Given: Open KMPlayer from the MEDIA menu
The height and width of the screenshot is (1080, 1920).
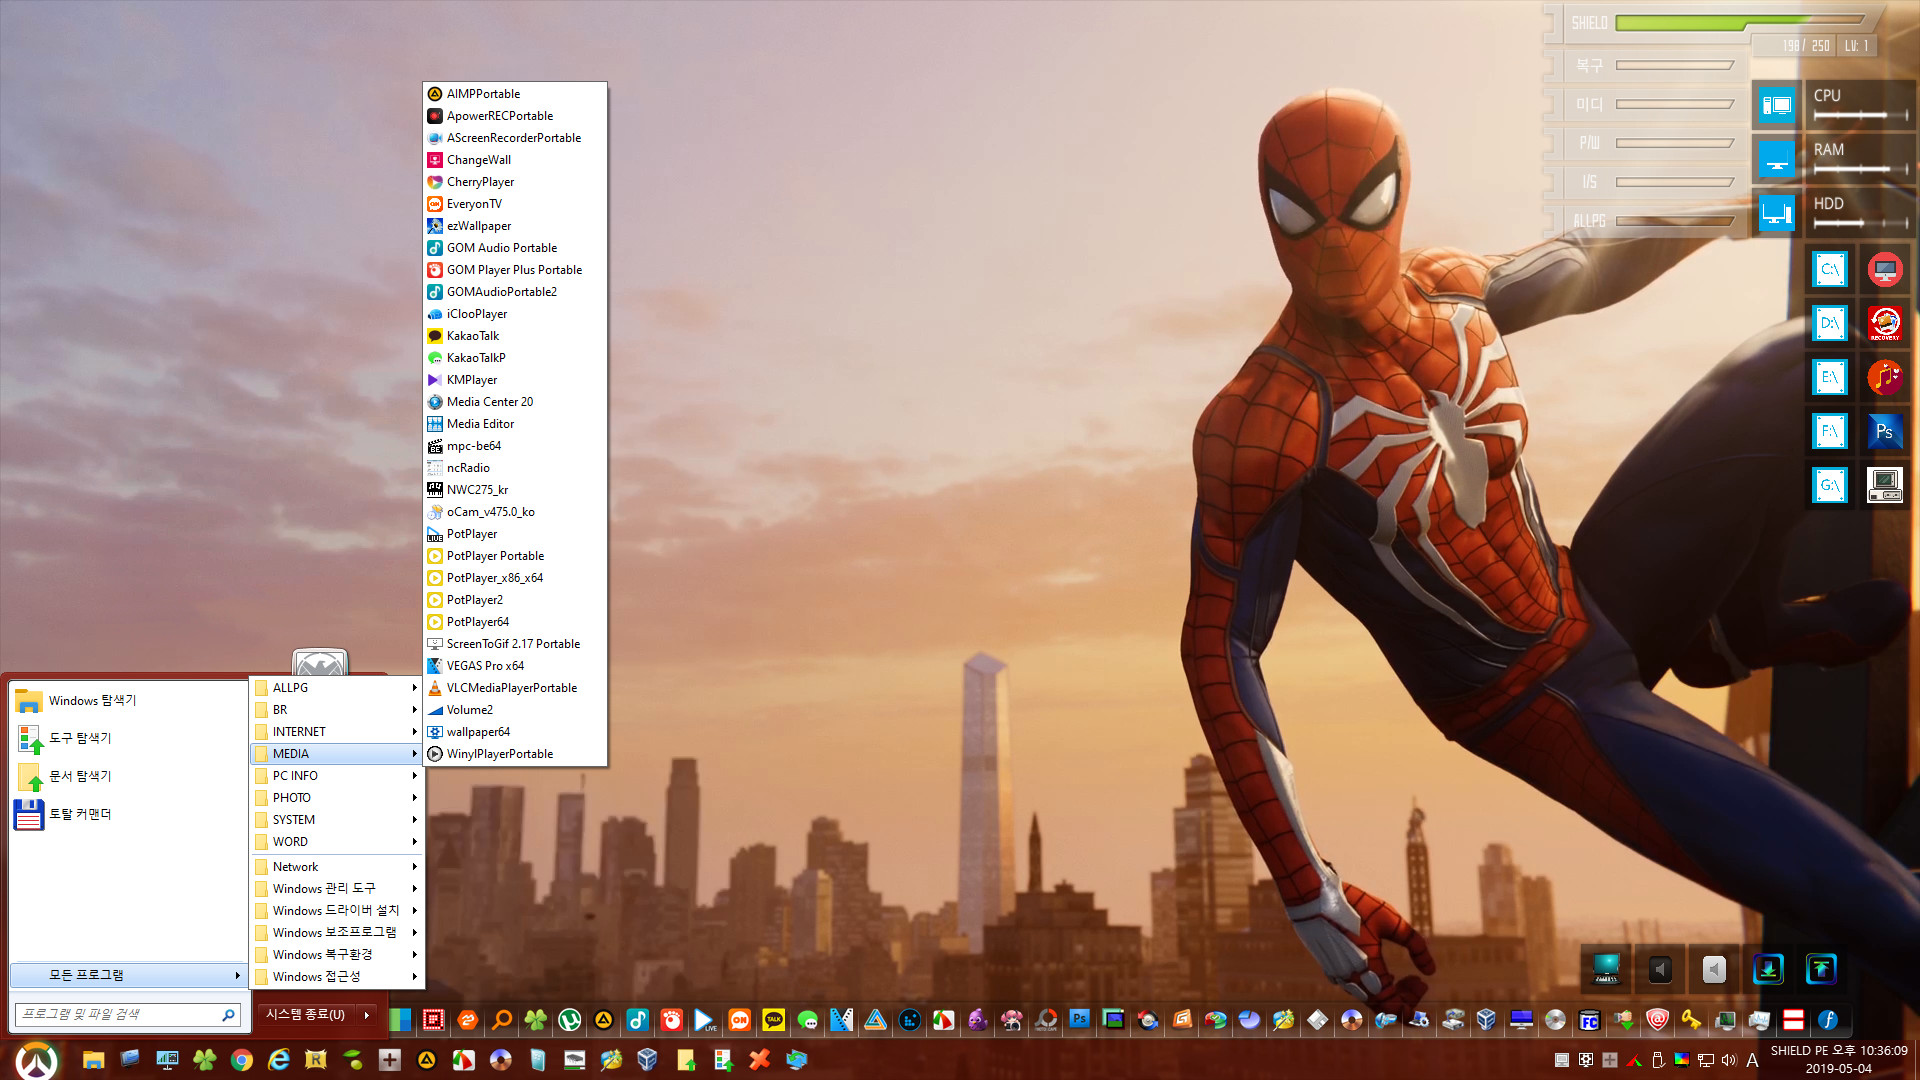Looking at the screenshot, I should [515, 380].
